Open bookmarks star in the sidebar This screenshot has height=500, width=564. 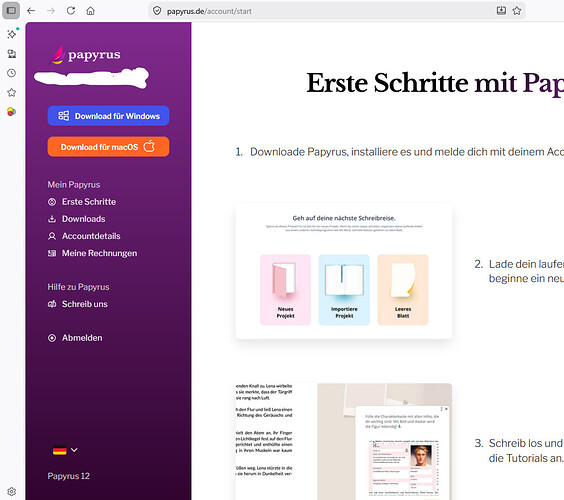[12, 92]
